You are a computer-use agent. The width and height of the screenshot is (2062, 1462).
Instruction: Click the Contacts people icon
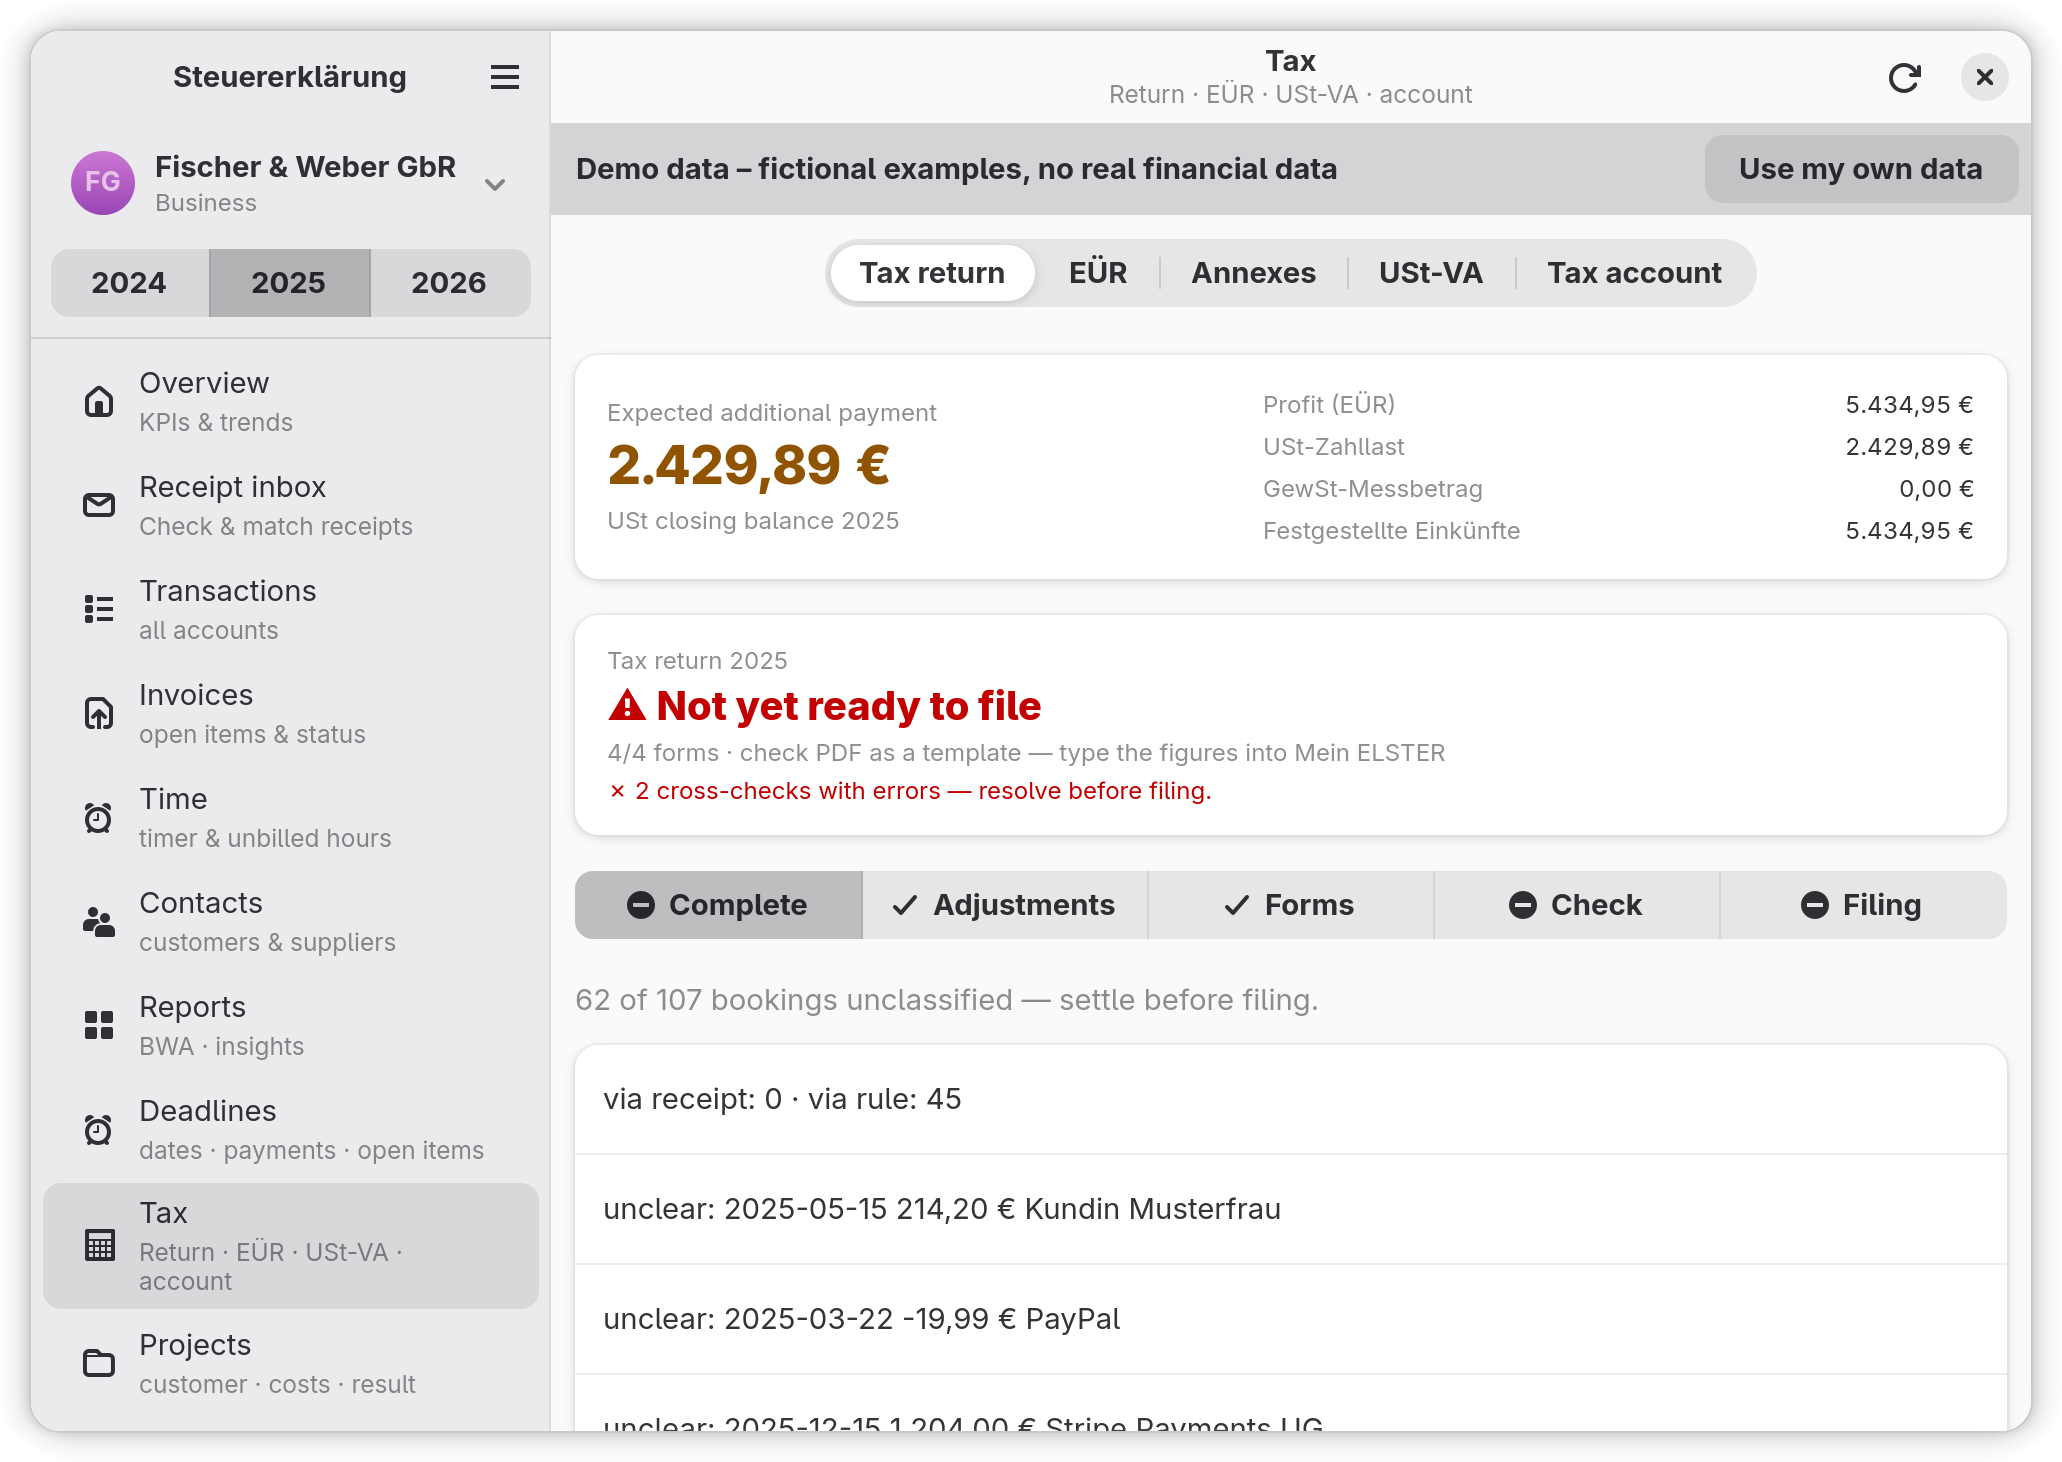[x=98, y=921]
